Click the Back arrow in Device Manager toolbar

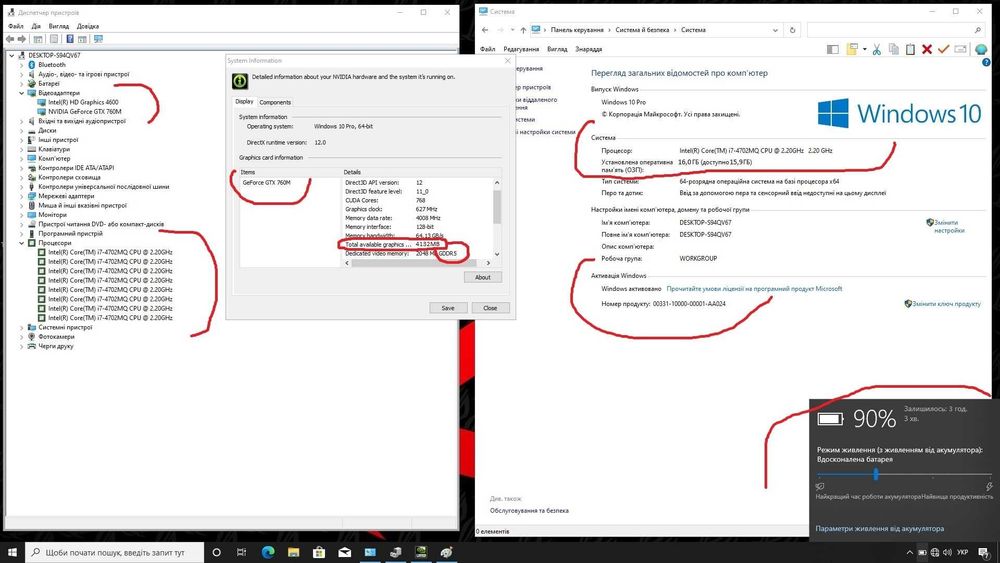click(x=10, y=39)
